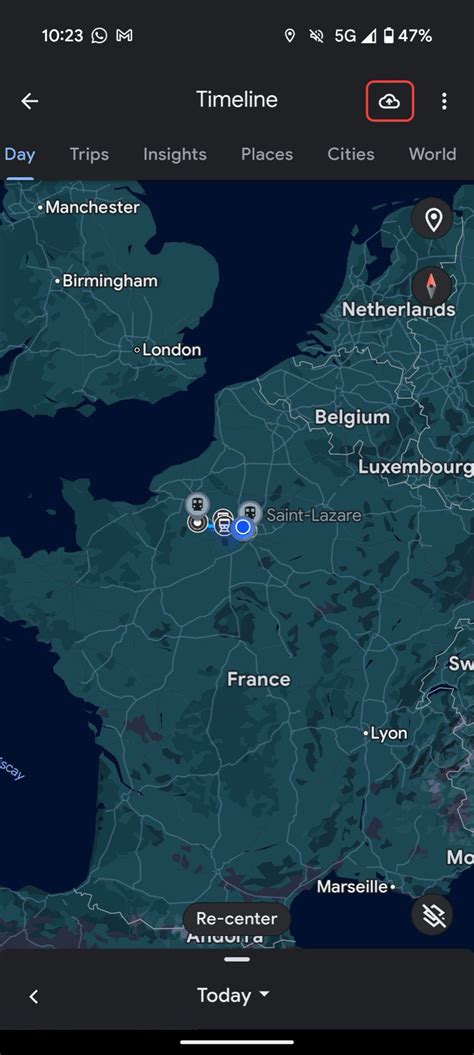Go back using the top arrow

[30, 101]
